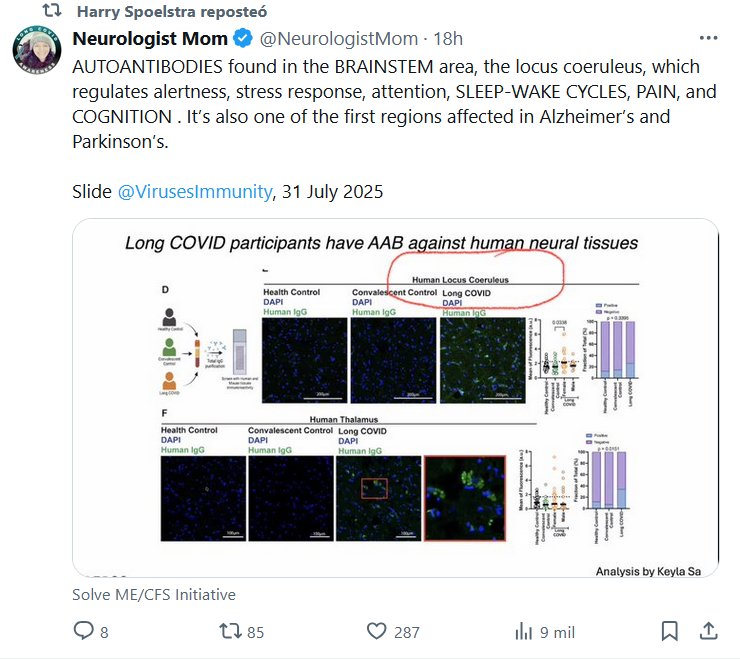Bookmark this tweet
740x660 pixels.
pos(669,631)
